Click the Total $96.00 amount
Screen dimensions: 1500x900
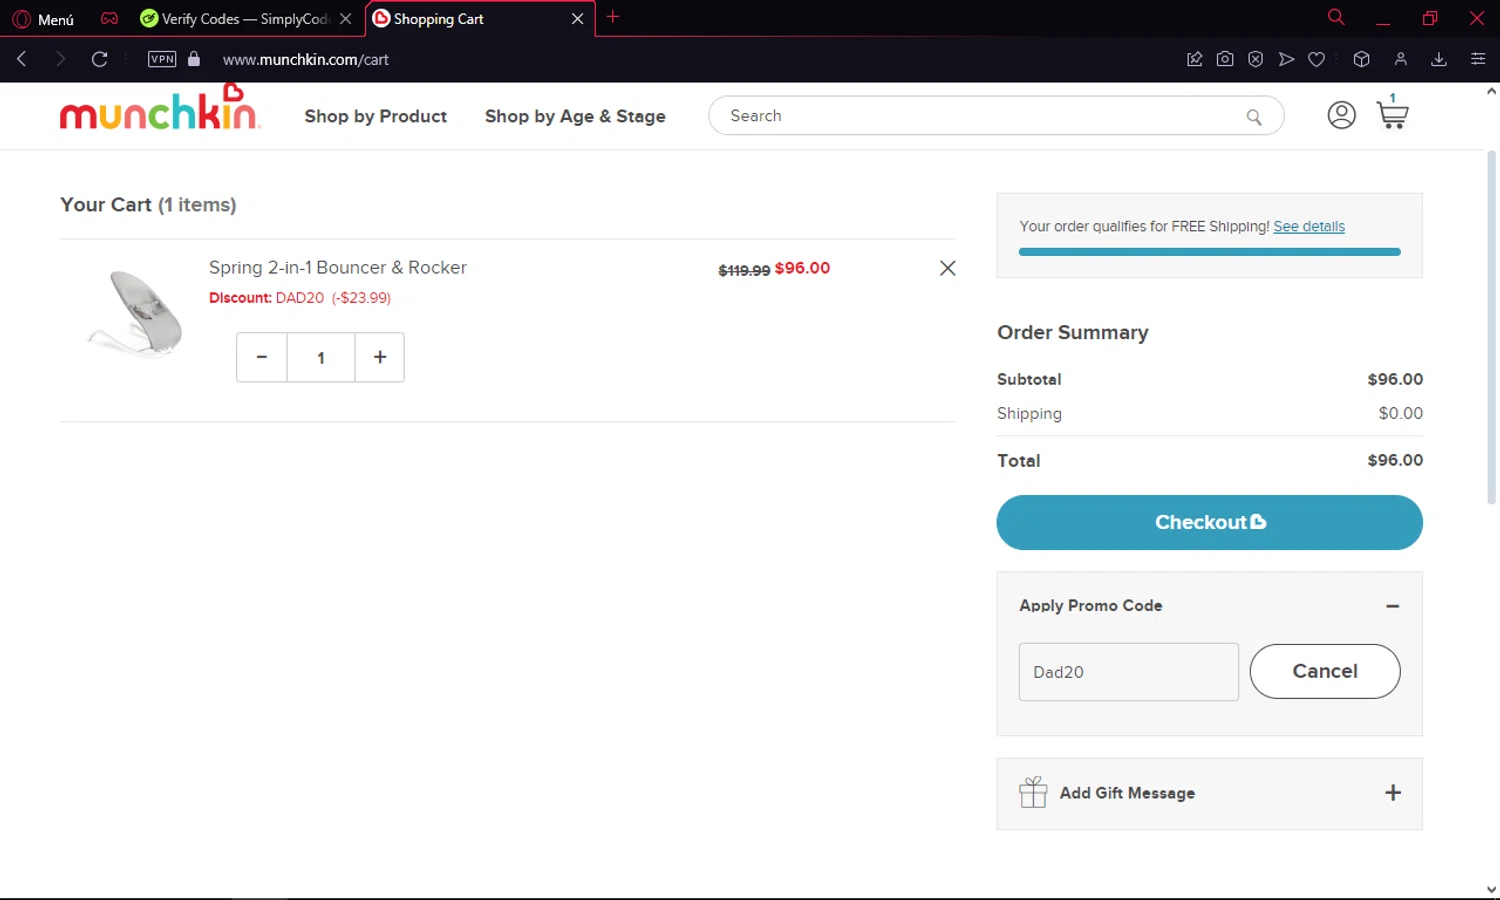click(1395, 460)
